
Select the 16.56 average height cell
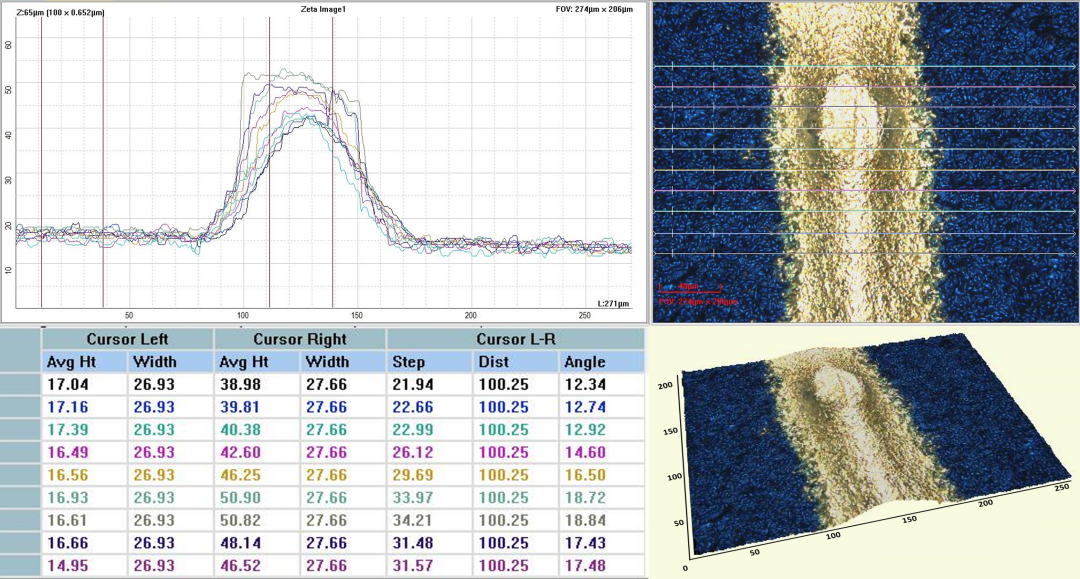click(x=85, y=475)
